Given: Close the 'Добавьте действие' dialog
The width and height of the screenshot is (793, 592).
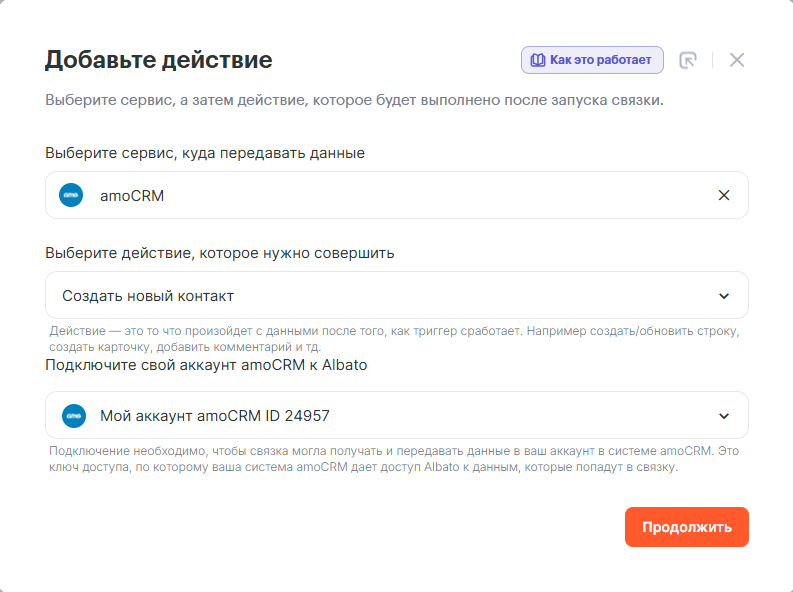Looking at the screenshot, I should [x=737, y=60].
